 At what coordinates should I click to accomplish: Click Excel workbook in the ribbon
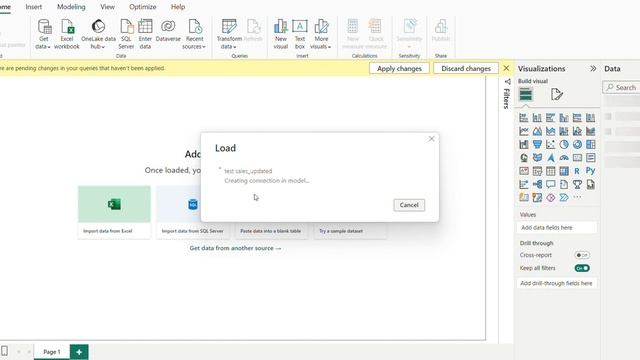tap(67, 34)
